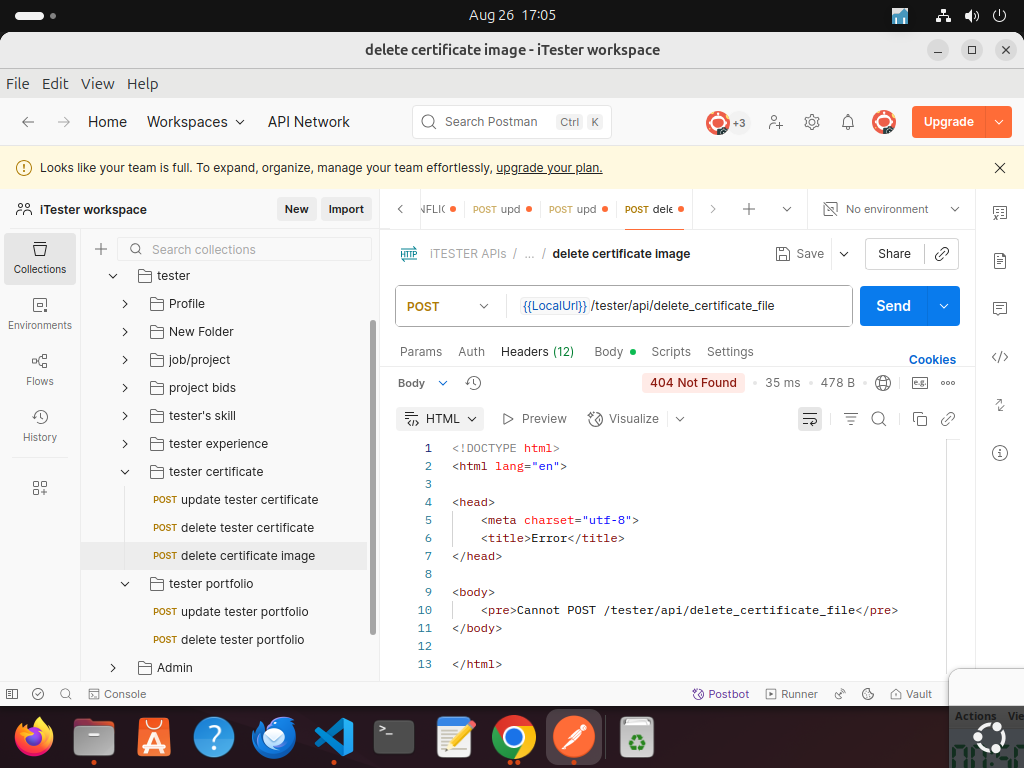Open the View menu
The height and width of the screenshot is (768, 1024).
pos(98,84)
